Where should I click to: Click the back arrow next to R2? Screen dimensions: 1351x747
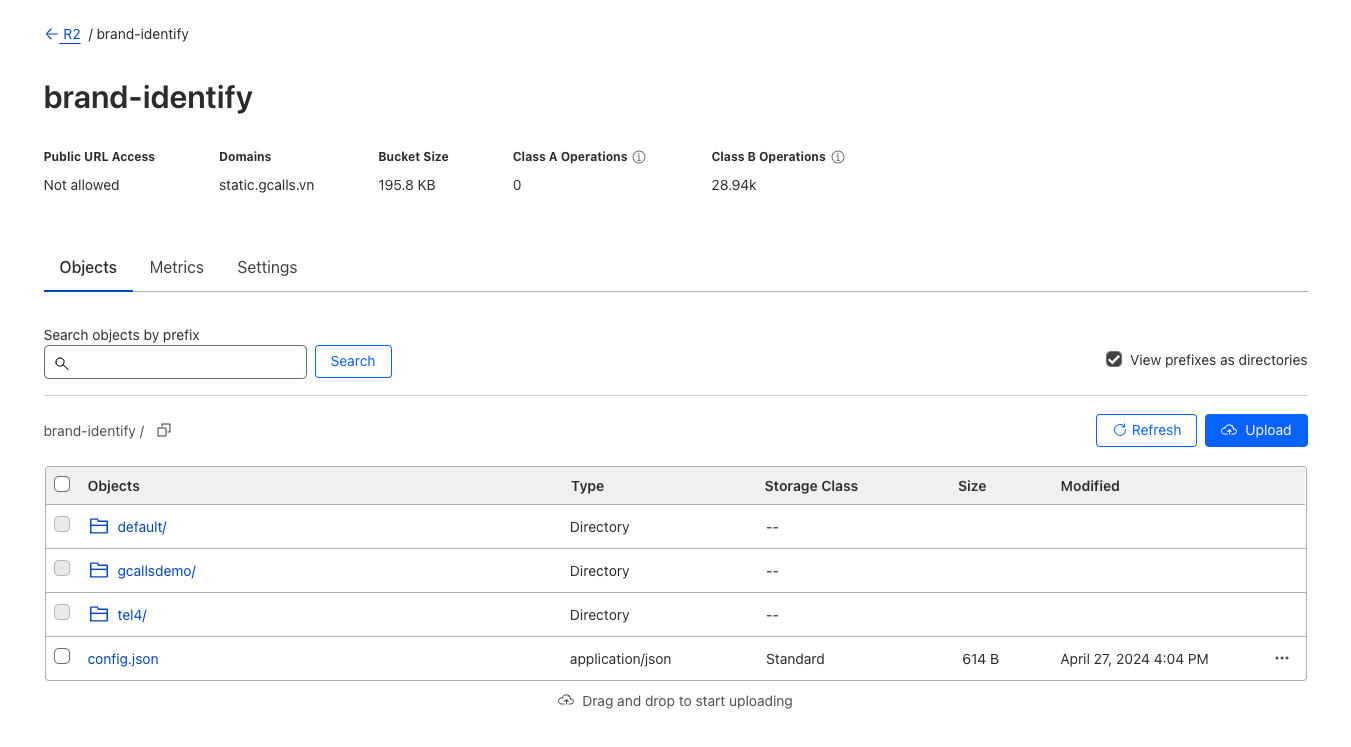tap(52, 34)
